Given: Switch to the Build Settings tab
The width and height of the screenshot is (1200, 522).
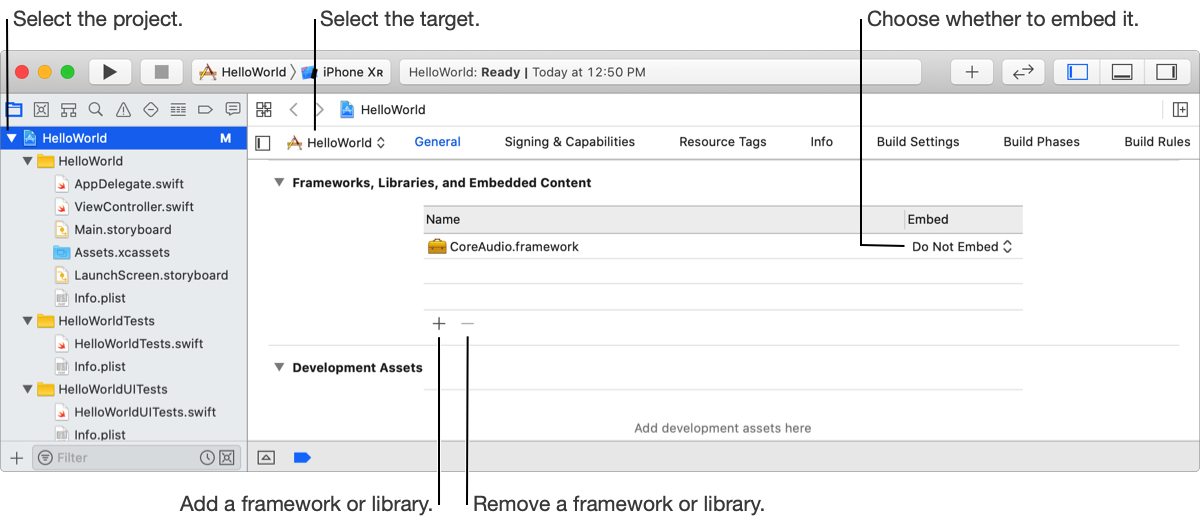Looking at the screenshot, I should [917, 142].
